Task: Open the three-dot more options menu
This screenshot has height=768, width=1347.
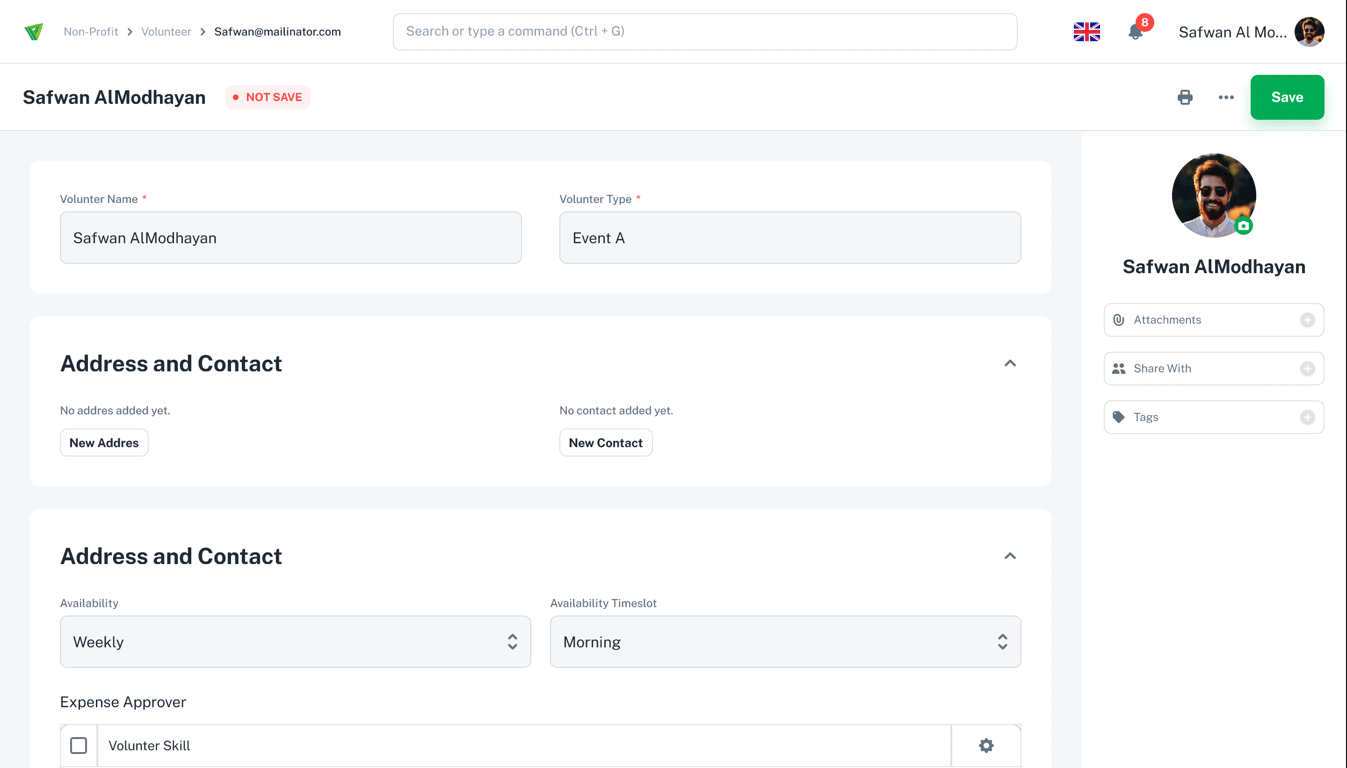Action: (1226, 97)
